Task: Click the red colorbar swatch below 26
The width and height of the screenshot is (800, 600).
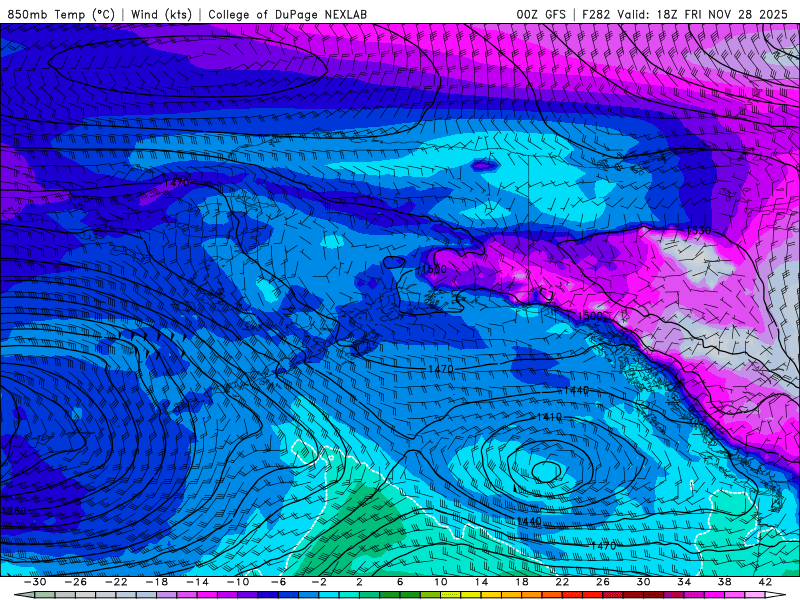Action: (x=613, y=596)
